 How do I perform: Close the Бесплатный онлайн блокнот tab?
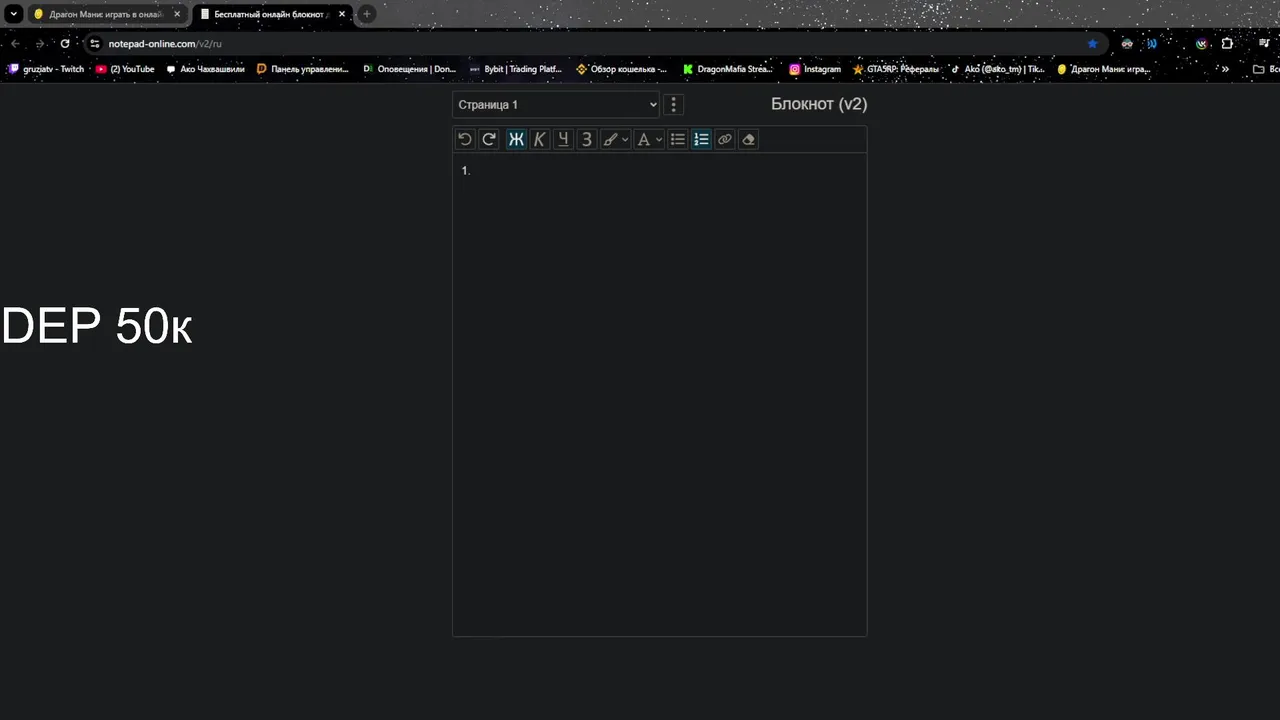tap(341, 14)
